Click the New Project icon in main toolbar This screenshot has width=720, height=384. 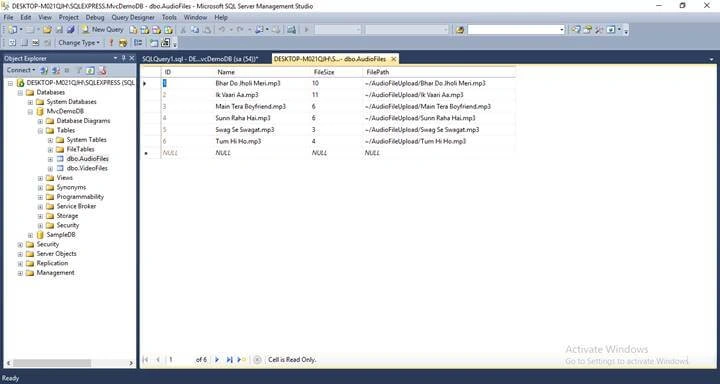[12, 29]
